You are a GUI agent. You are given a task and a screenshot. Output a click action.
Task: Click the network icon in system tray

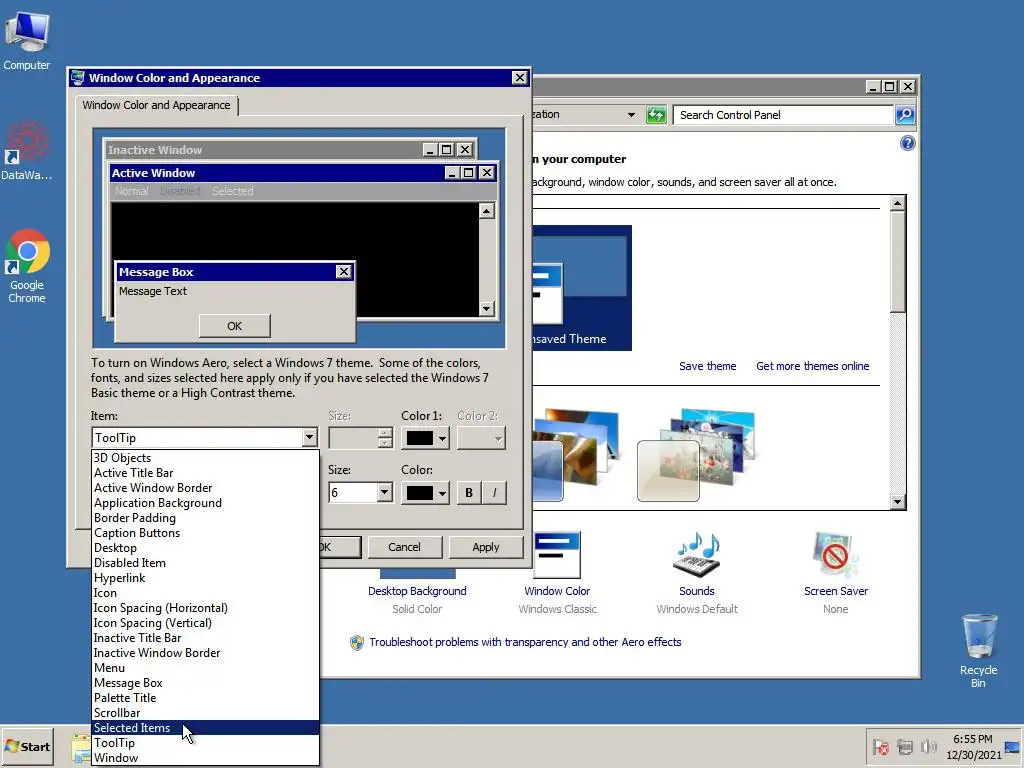point(904,746)
